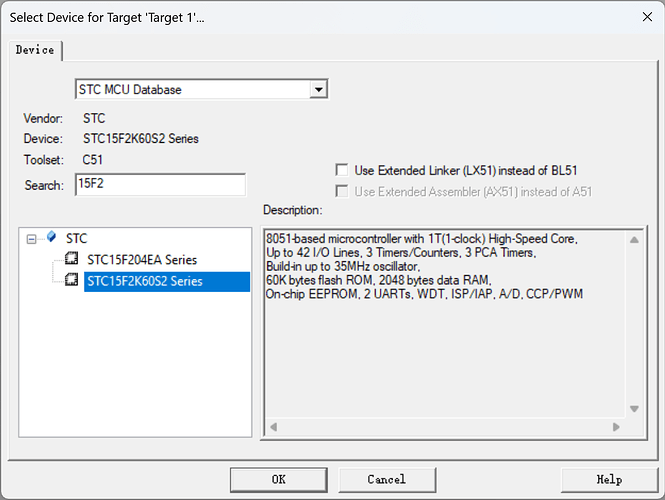Viewport: 665px width, 500px height.
Task: Click the Device value 'STC15F2K60S2 Series' text
Action: [140, 139]
